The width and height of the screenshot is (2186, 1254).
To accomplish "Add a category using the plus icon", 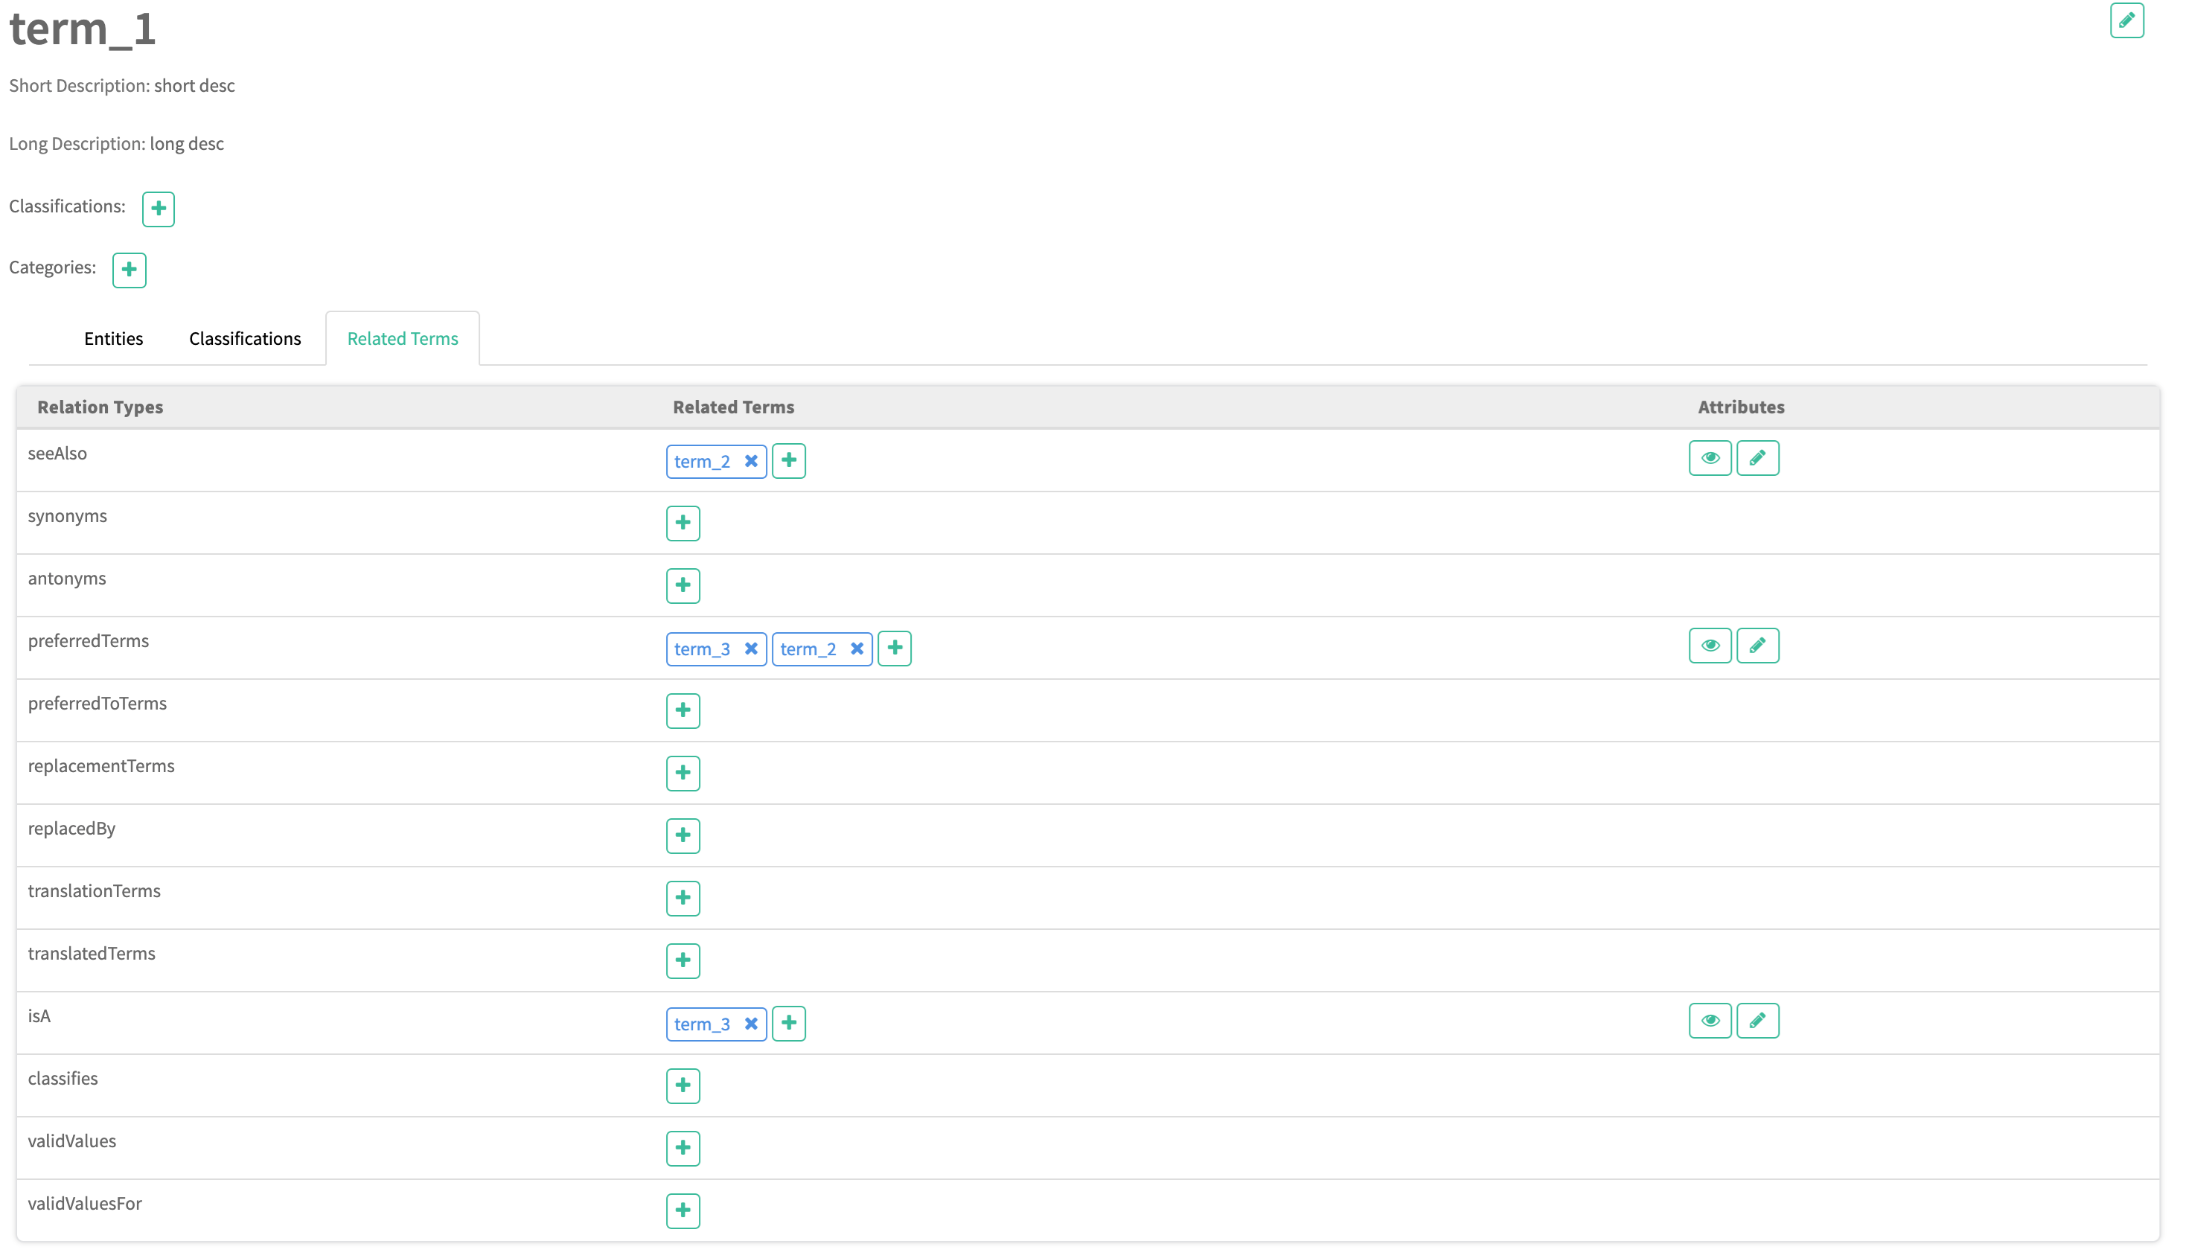I will pos(129,270).
